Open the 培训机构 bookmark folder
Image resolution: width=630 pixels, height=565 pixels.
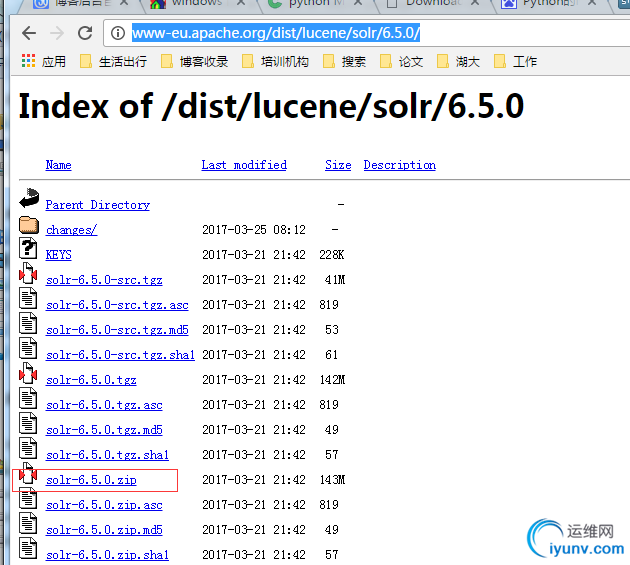point(276,61)
